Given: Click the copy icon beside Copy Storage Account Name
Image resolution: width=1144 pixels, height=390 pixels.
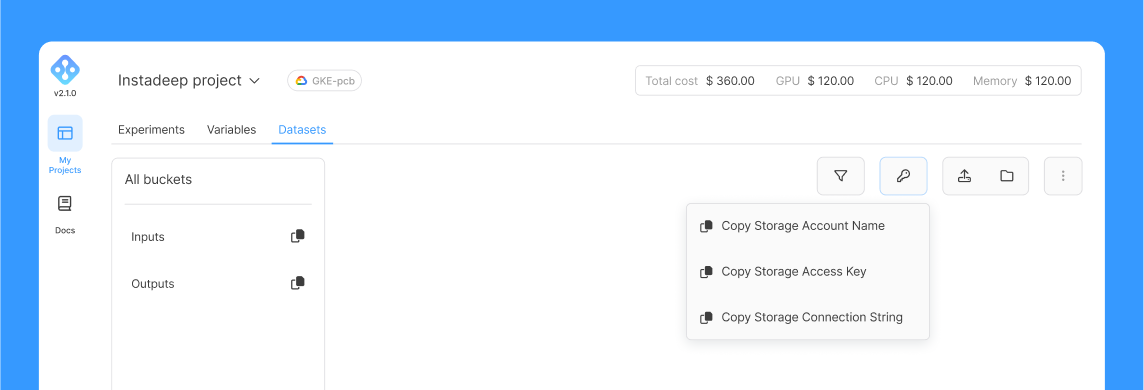Looking at the screenshot, I should click(x=706, y=226).
